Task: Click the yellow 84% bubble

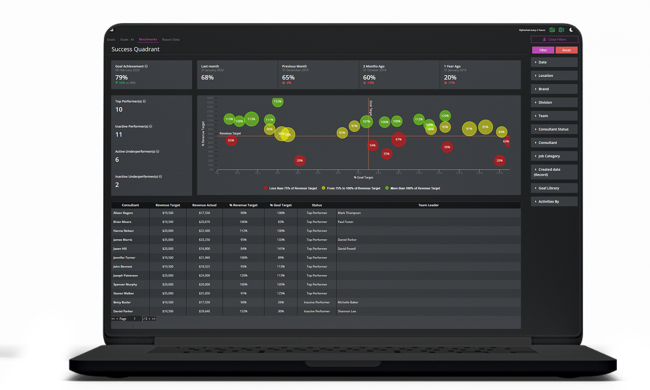Action: point(502,132)
